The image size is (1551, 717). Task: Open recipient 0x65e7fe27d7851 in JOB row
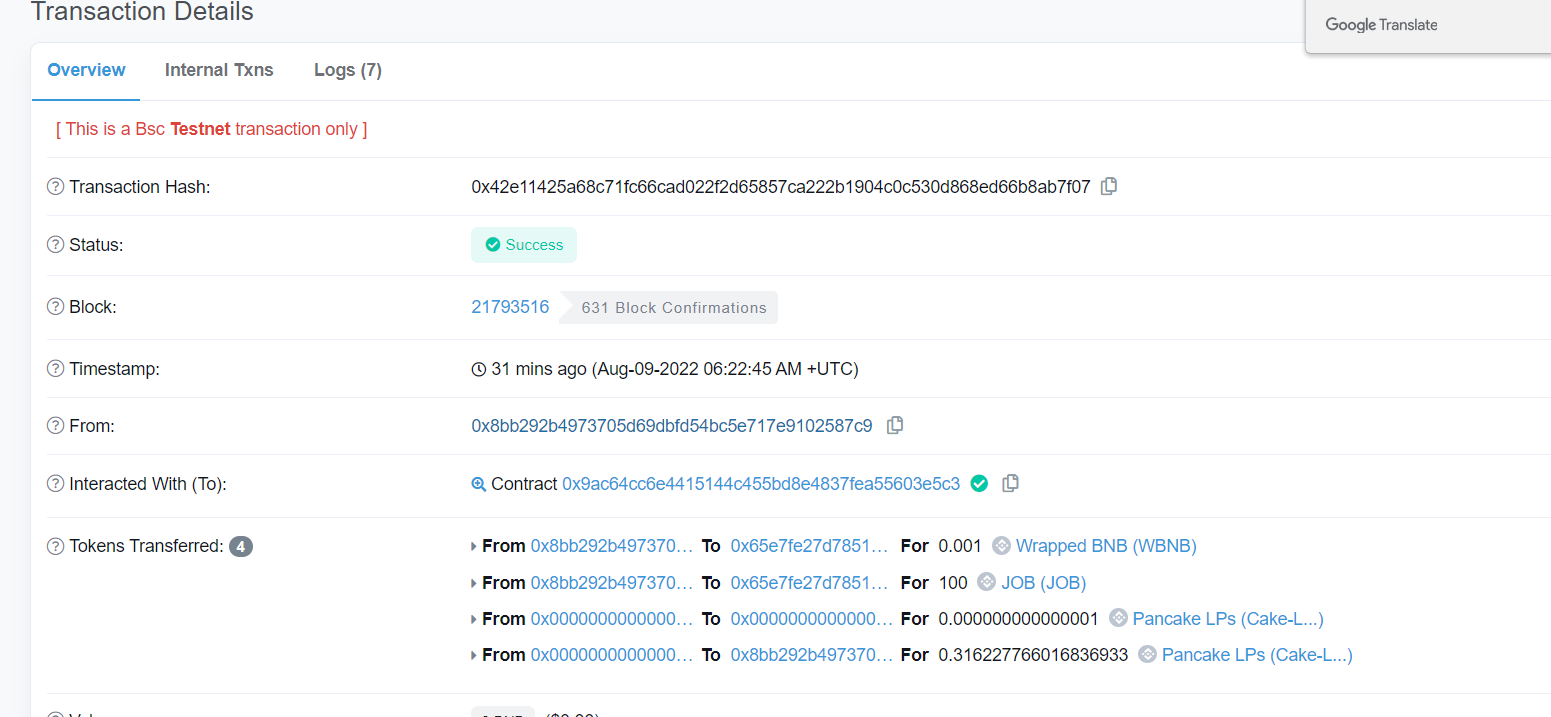[x=810, y=582]
